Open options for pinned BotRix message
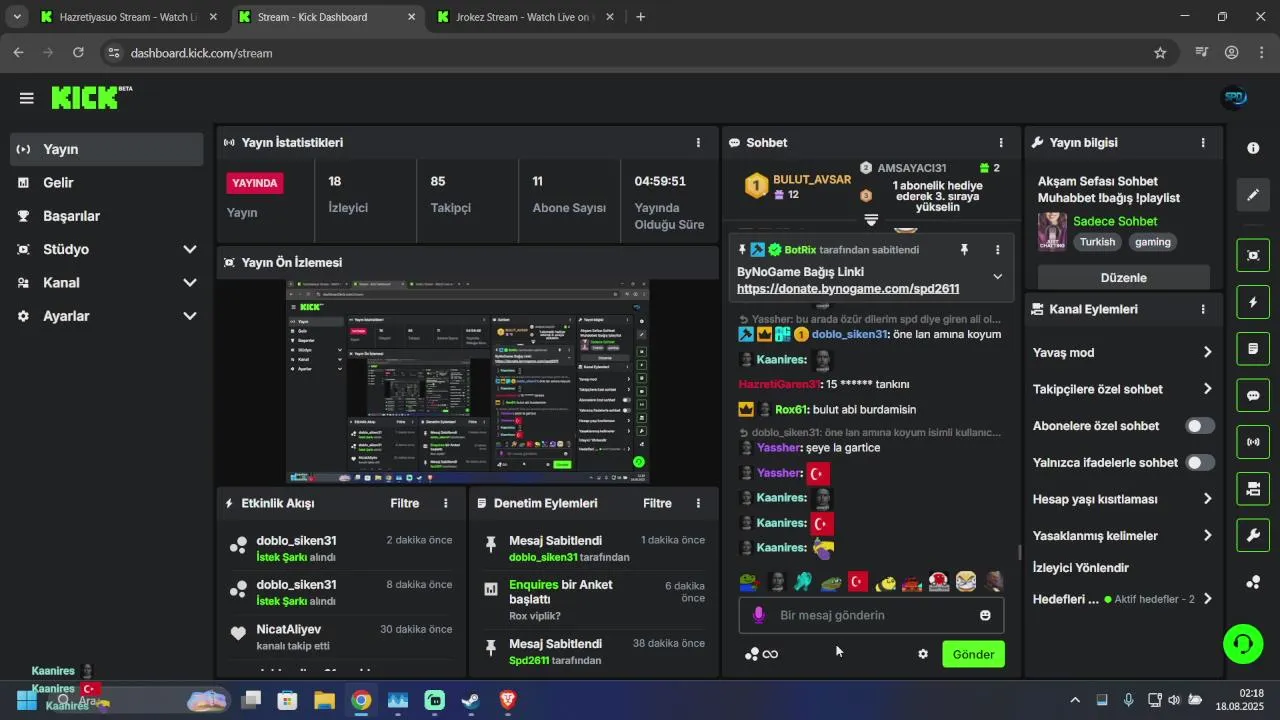The height and width of the screenshot is (720, 1280). click(997, 250)
